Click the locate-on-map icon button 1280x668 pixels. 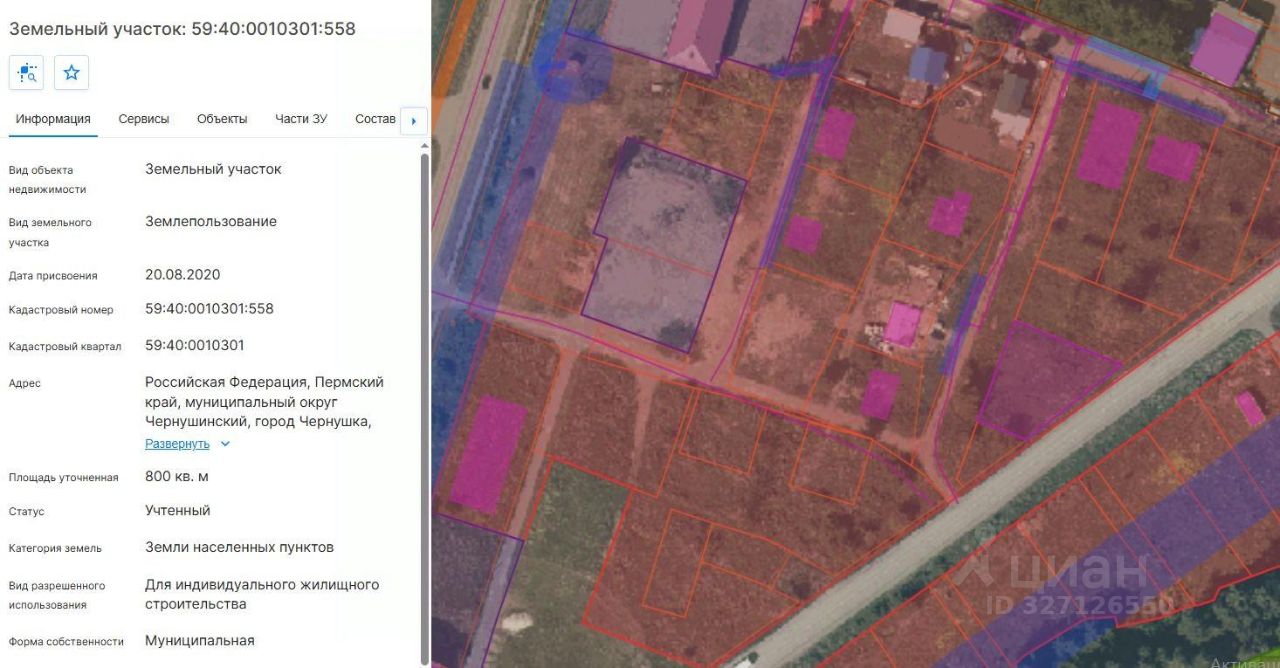coord(26,73)
